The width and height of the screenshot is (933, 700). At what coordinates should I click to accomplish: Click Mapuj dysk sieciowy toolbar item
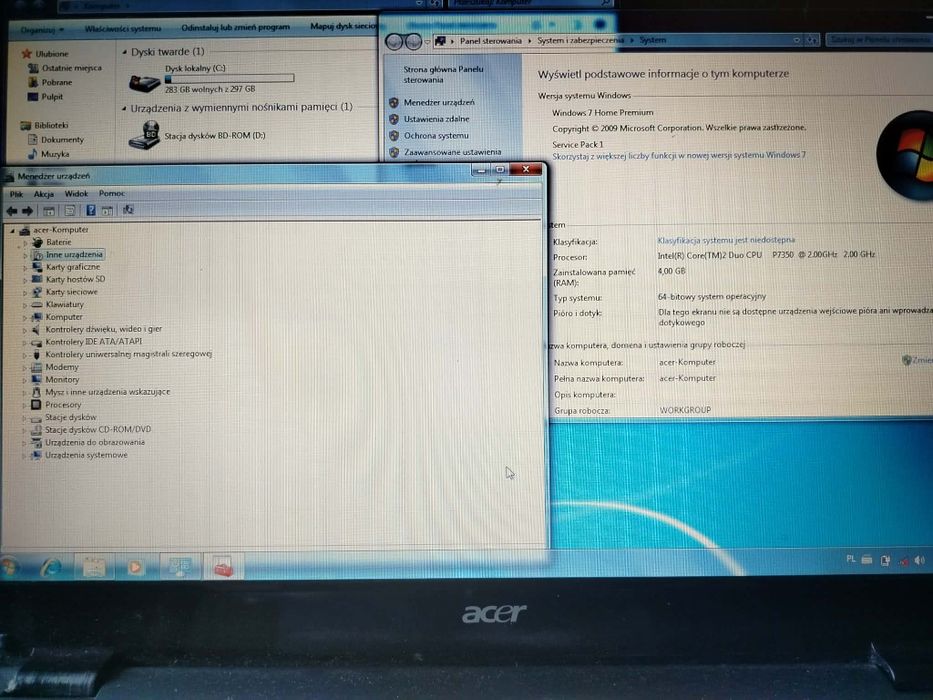pyautogui.click(x=343, y=26)
